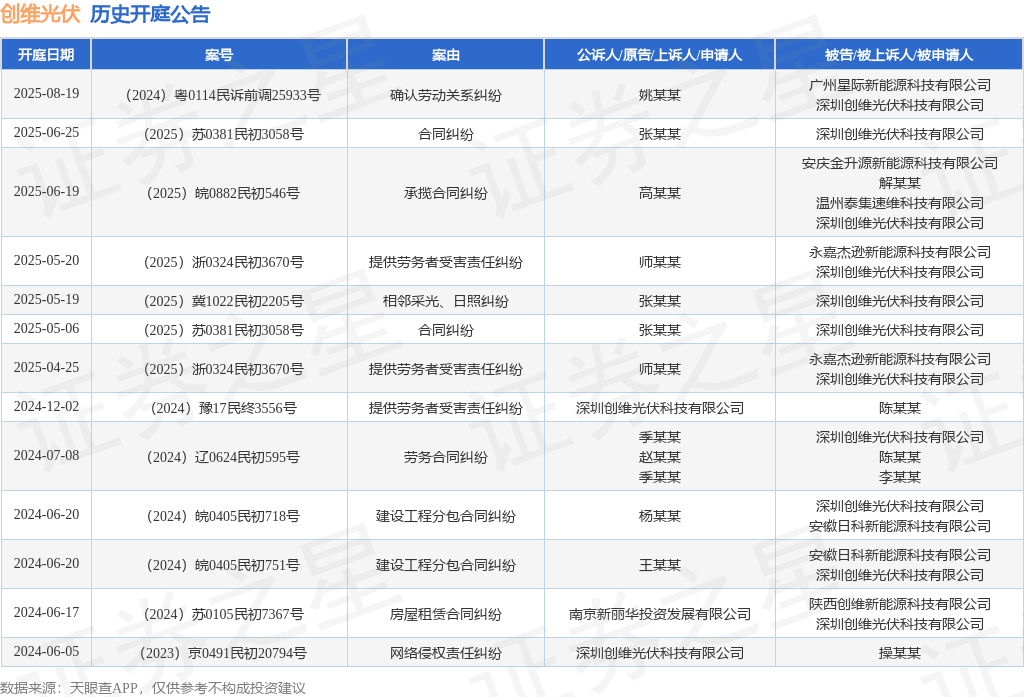Screen dimensions: 1024x697
Task: Click the date 2024-06-17
Action: pyautogui.click(x=46, y=613)
